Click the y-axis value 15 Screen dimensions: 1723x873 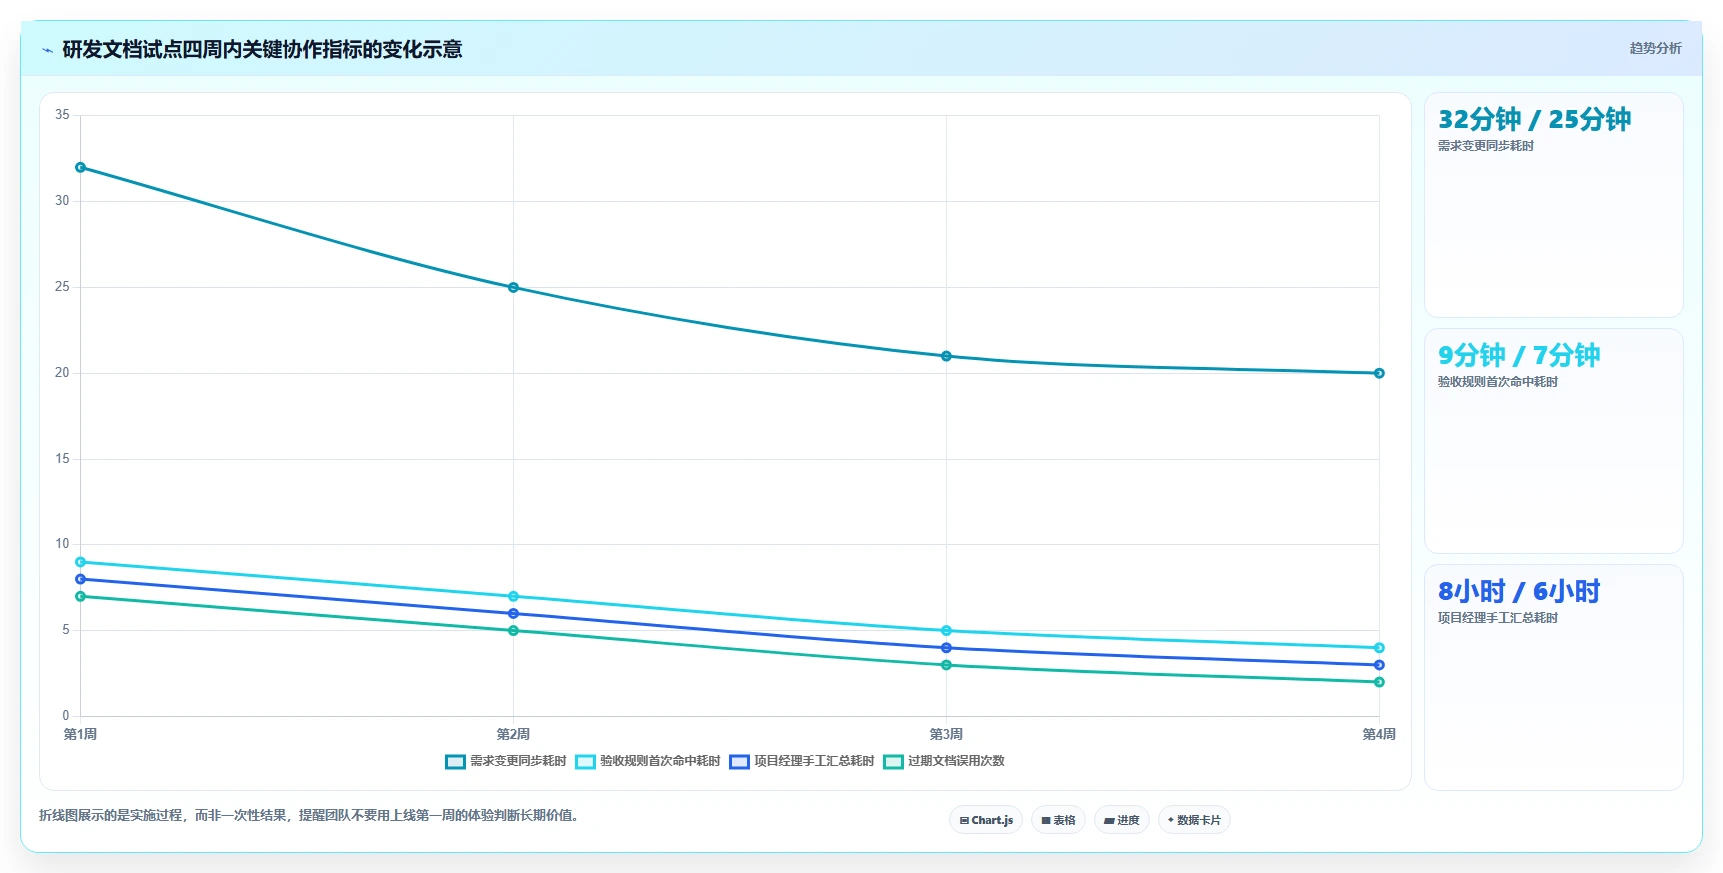point(62,459)
